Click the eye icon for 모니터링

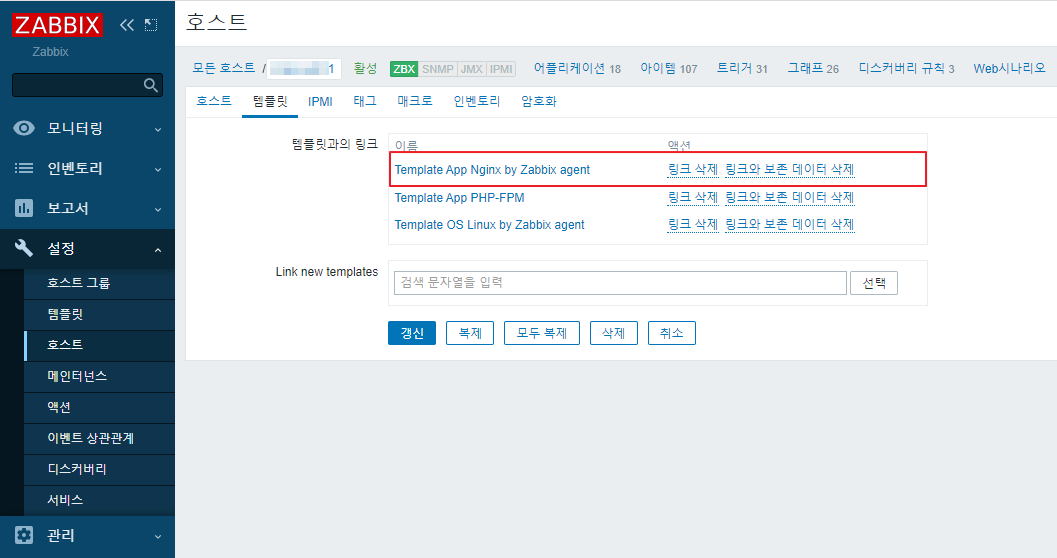click(x=24, y=128)
